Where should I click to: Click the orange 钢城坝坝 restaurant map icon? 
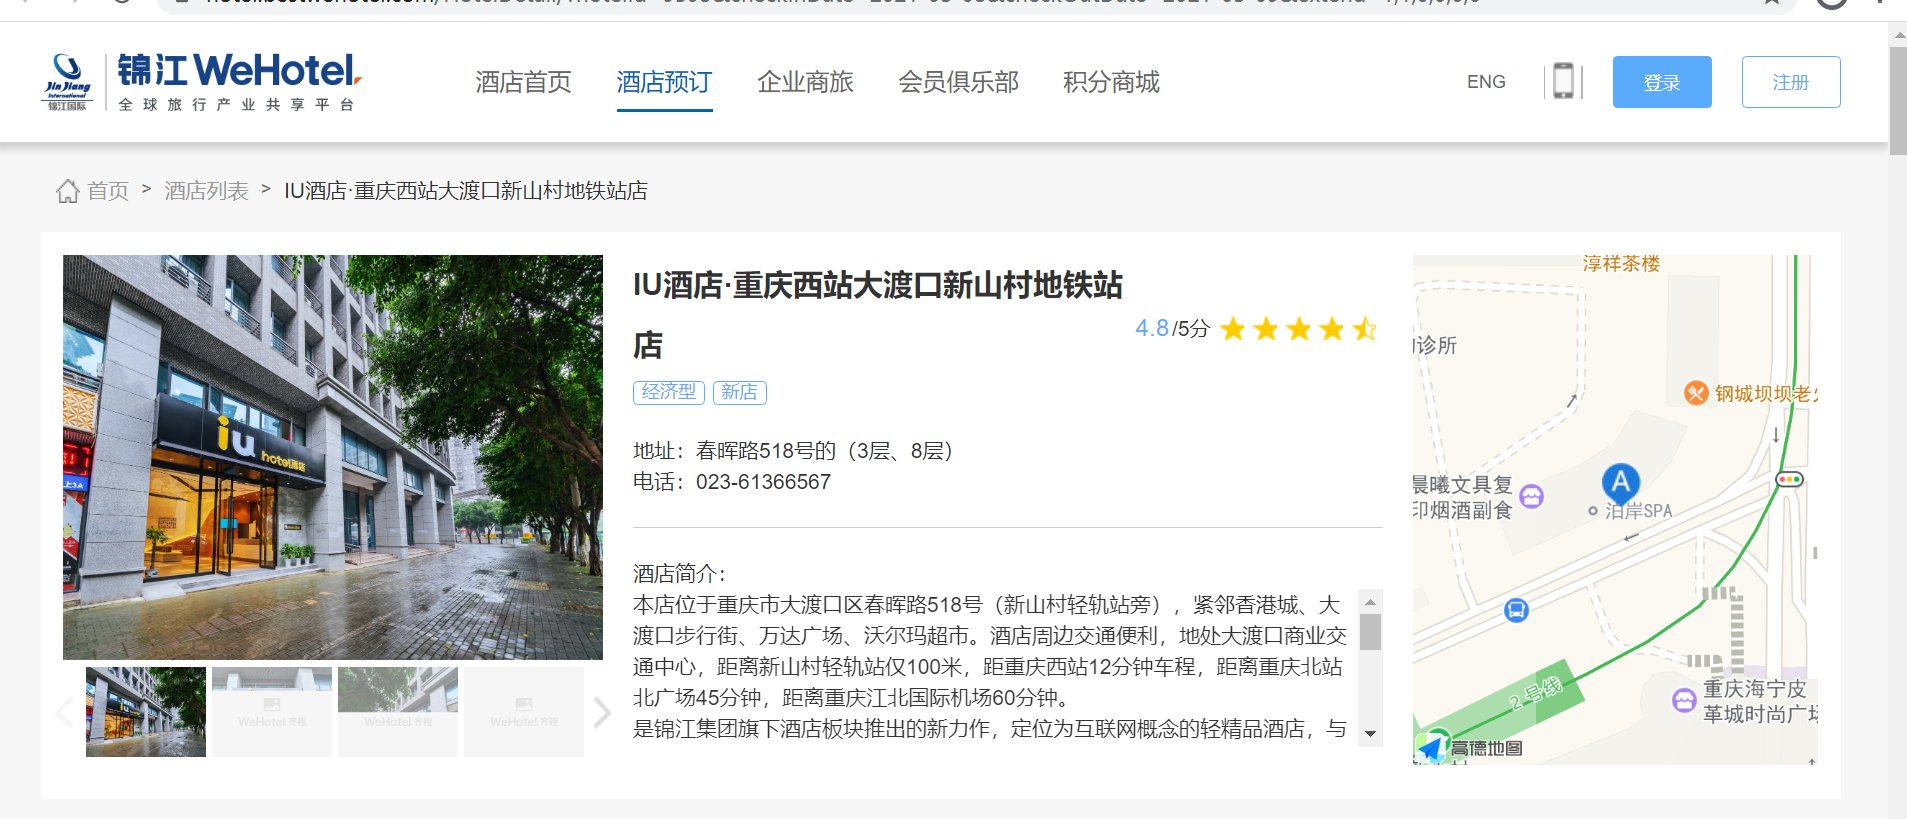click(x=1696, y=393)
